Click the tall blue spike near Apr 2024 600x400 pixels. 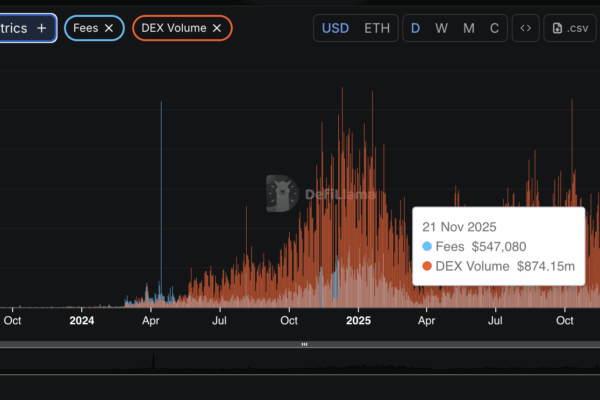[x=161, y=200]
